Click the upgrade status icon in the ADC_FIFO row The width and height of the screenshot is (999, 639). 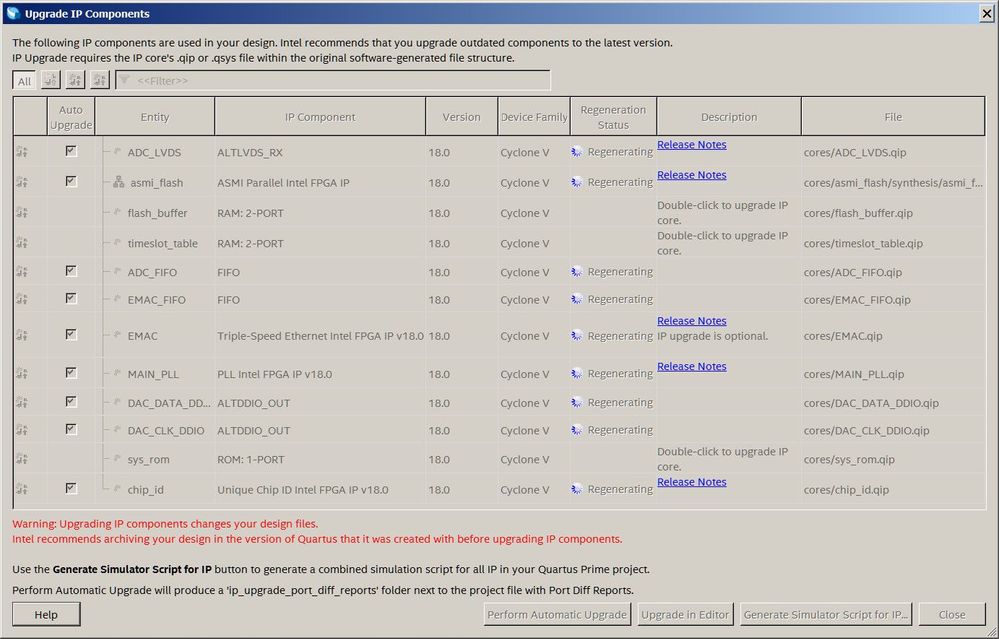pos(22,271)
